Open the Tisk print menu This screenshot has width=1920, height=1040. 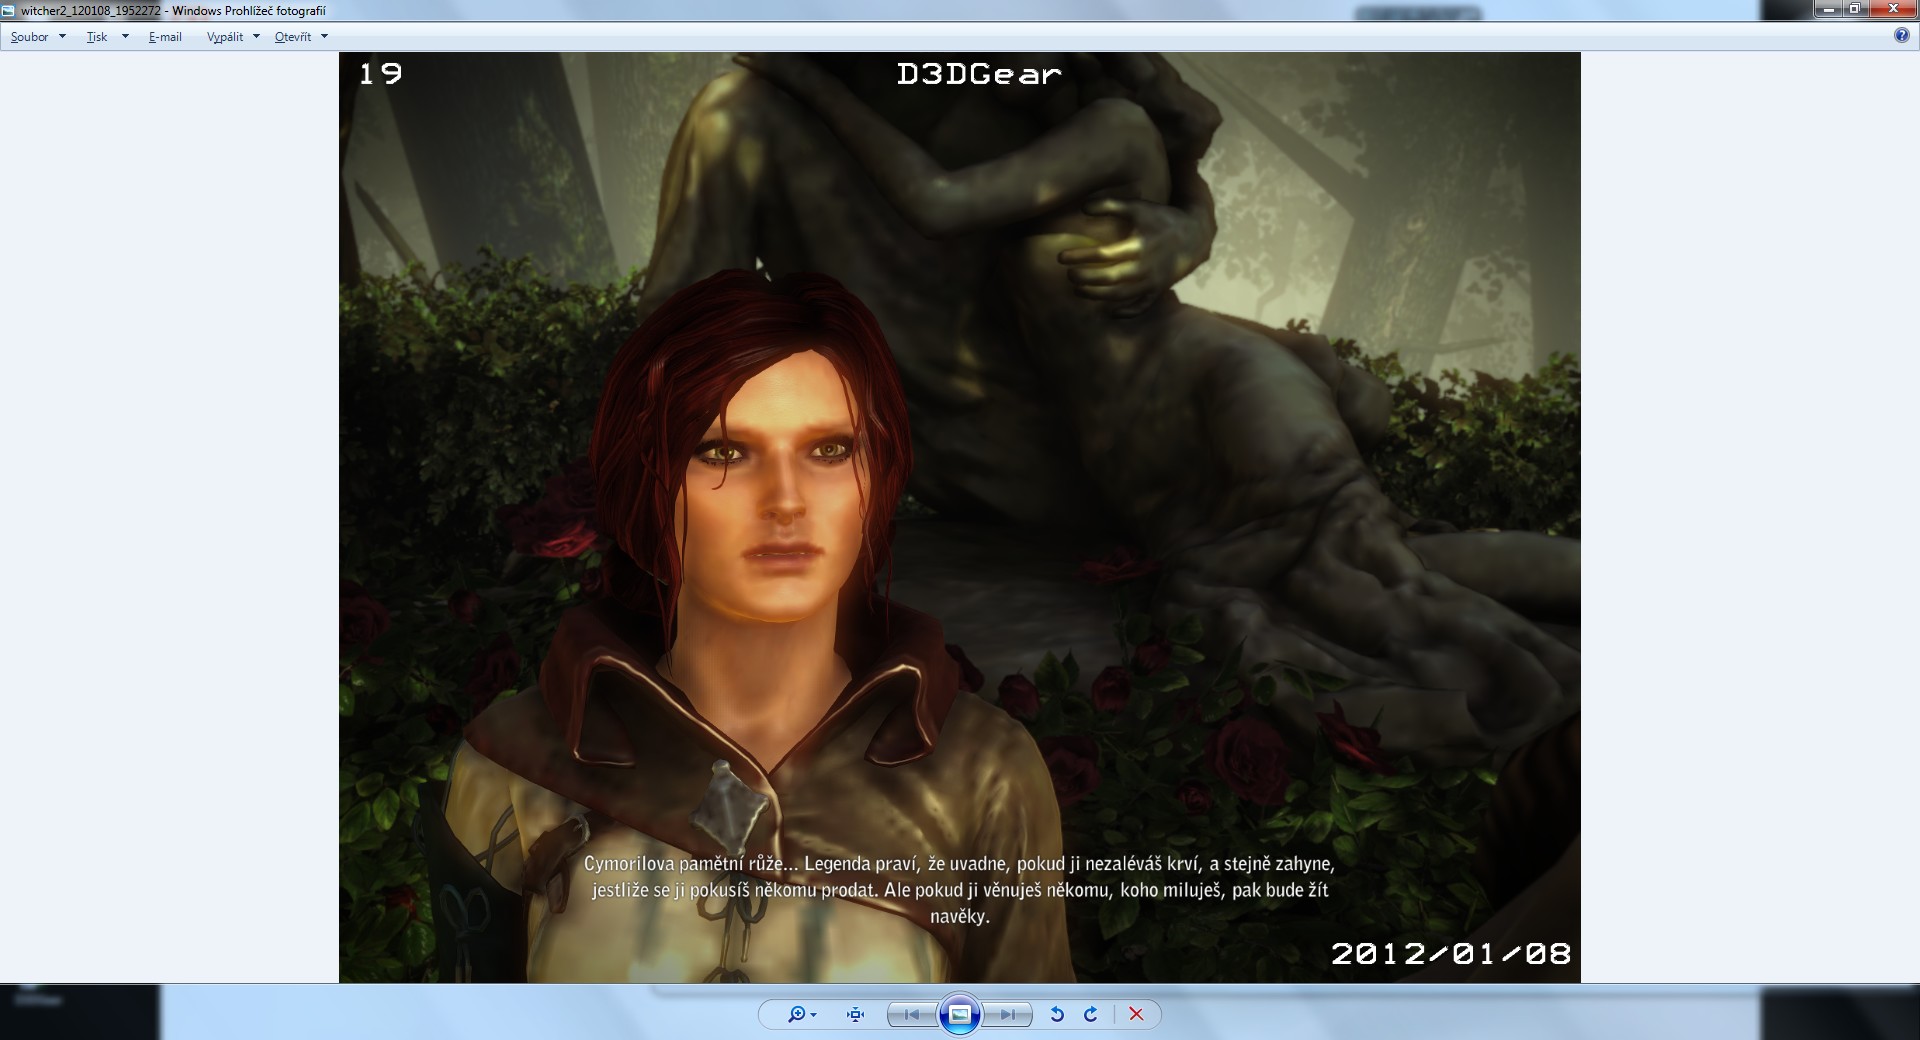(x=106, y=37)
